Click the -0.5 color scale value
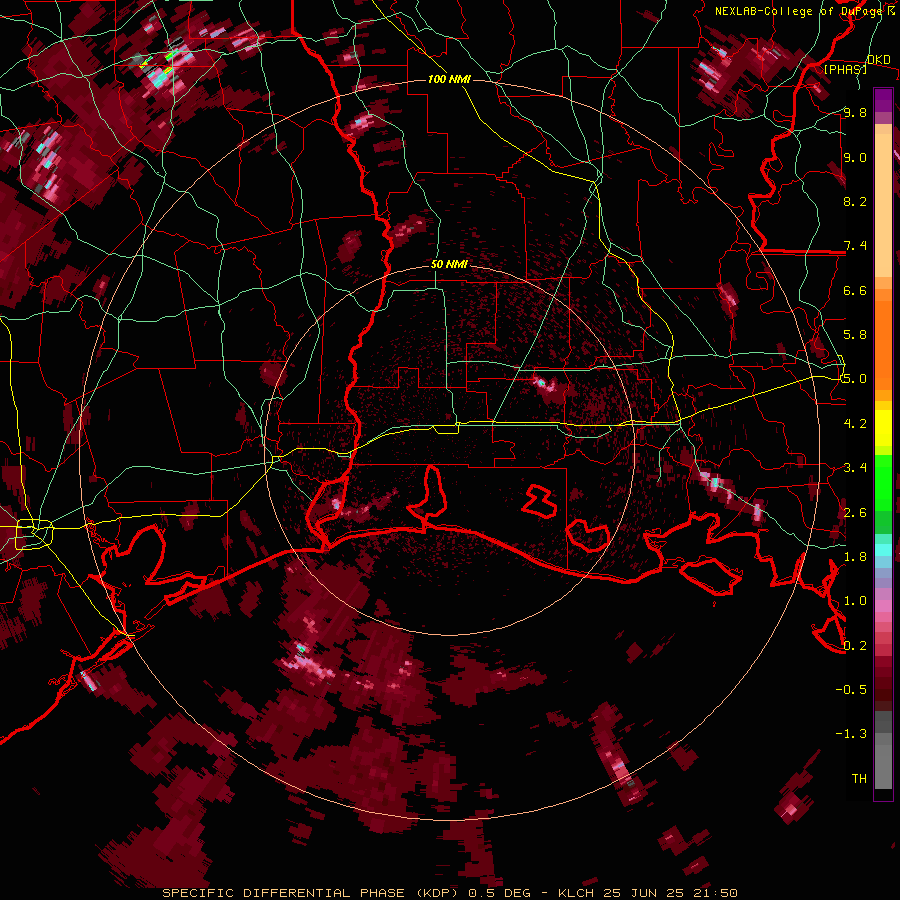Image resolution: width=900 pixels, height=900 pixels. click(851, 689)
